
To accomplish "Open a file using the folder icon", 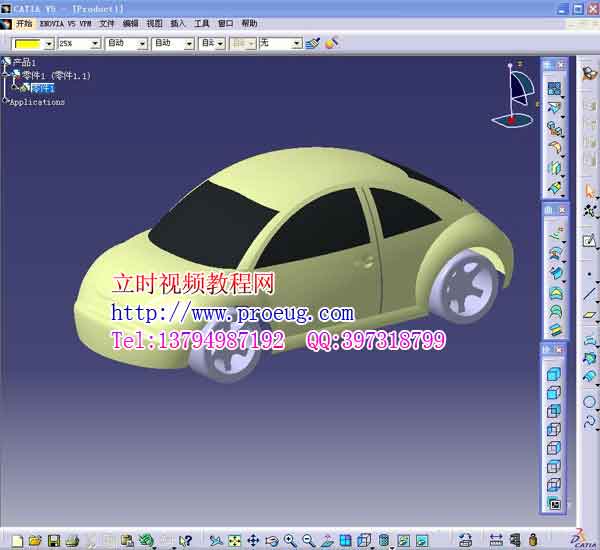I will click(x=35, y=540).
